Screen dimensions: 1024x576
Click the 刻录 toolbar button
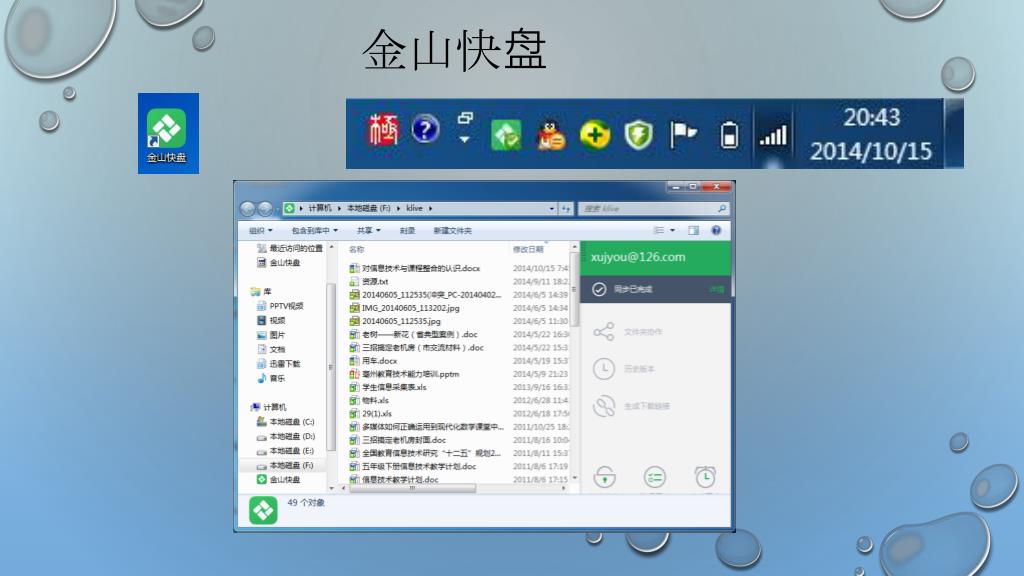click(x=408, y=231)
